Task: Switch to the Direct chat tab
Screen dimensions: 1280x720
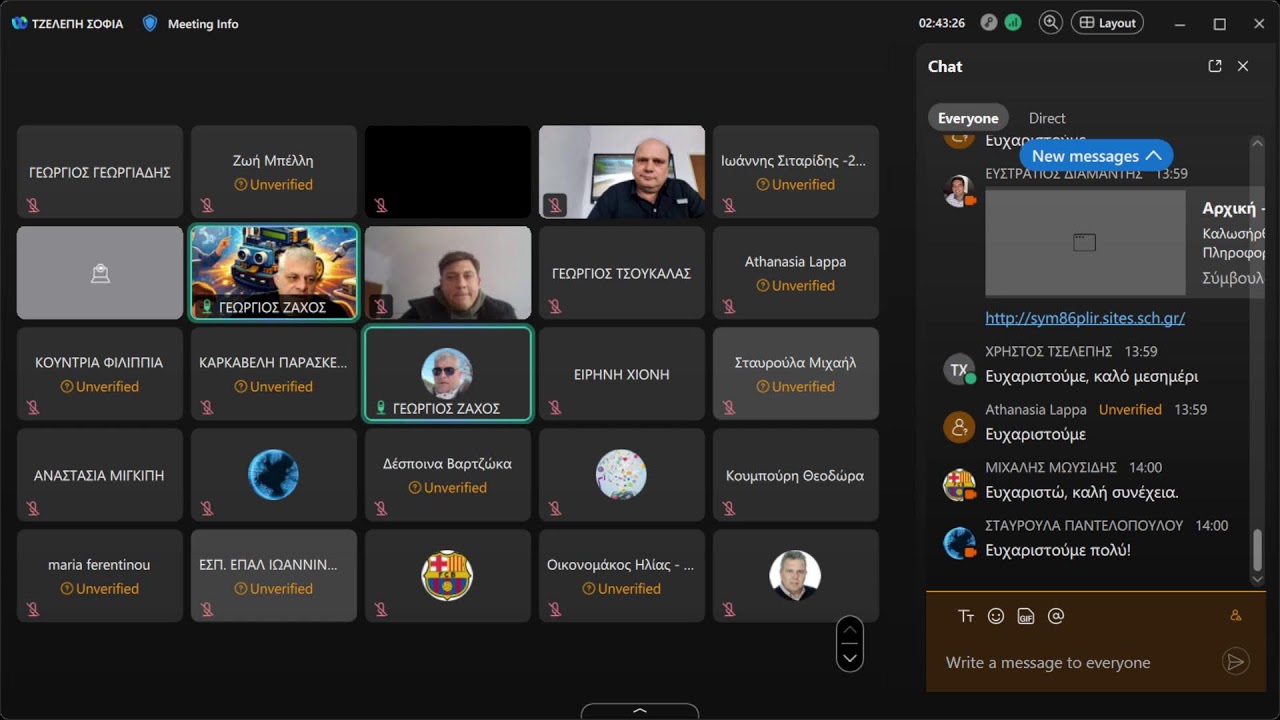Action: click(x=1047, y=118)
